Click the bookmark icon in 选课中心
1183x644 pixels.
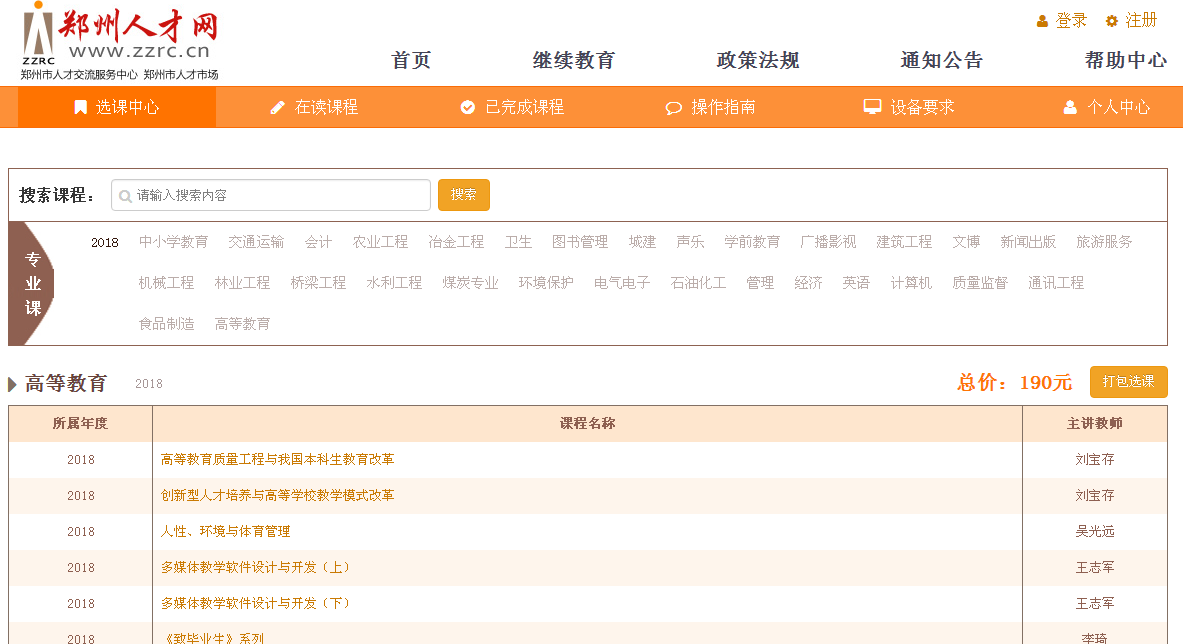click(81, 107)
